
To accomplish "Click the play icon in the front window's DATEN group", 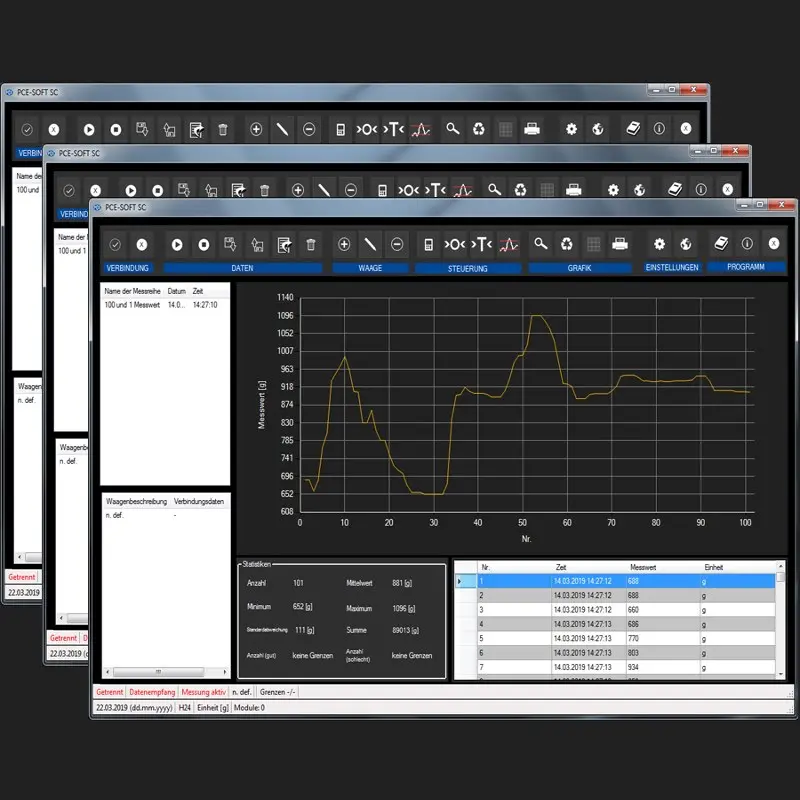I will coord(177,244).
